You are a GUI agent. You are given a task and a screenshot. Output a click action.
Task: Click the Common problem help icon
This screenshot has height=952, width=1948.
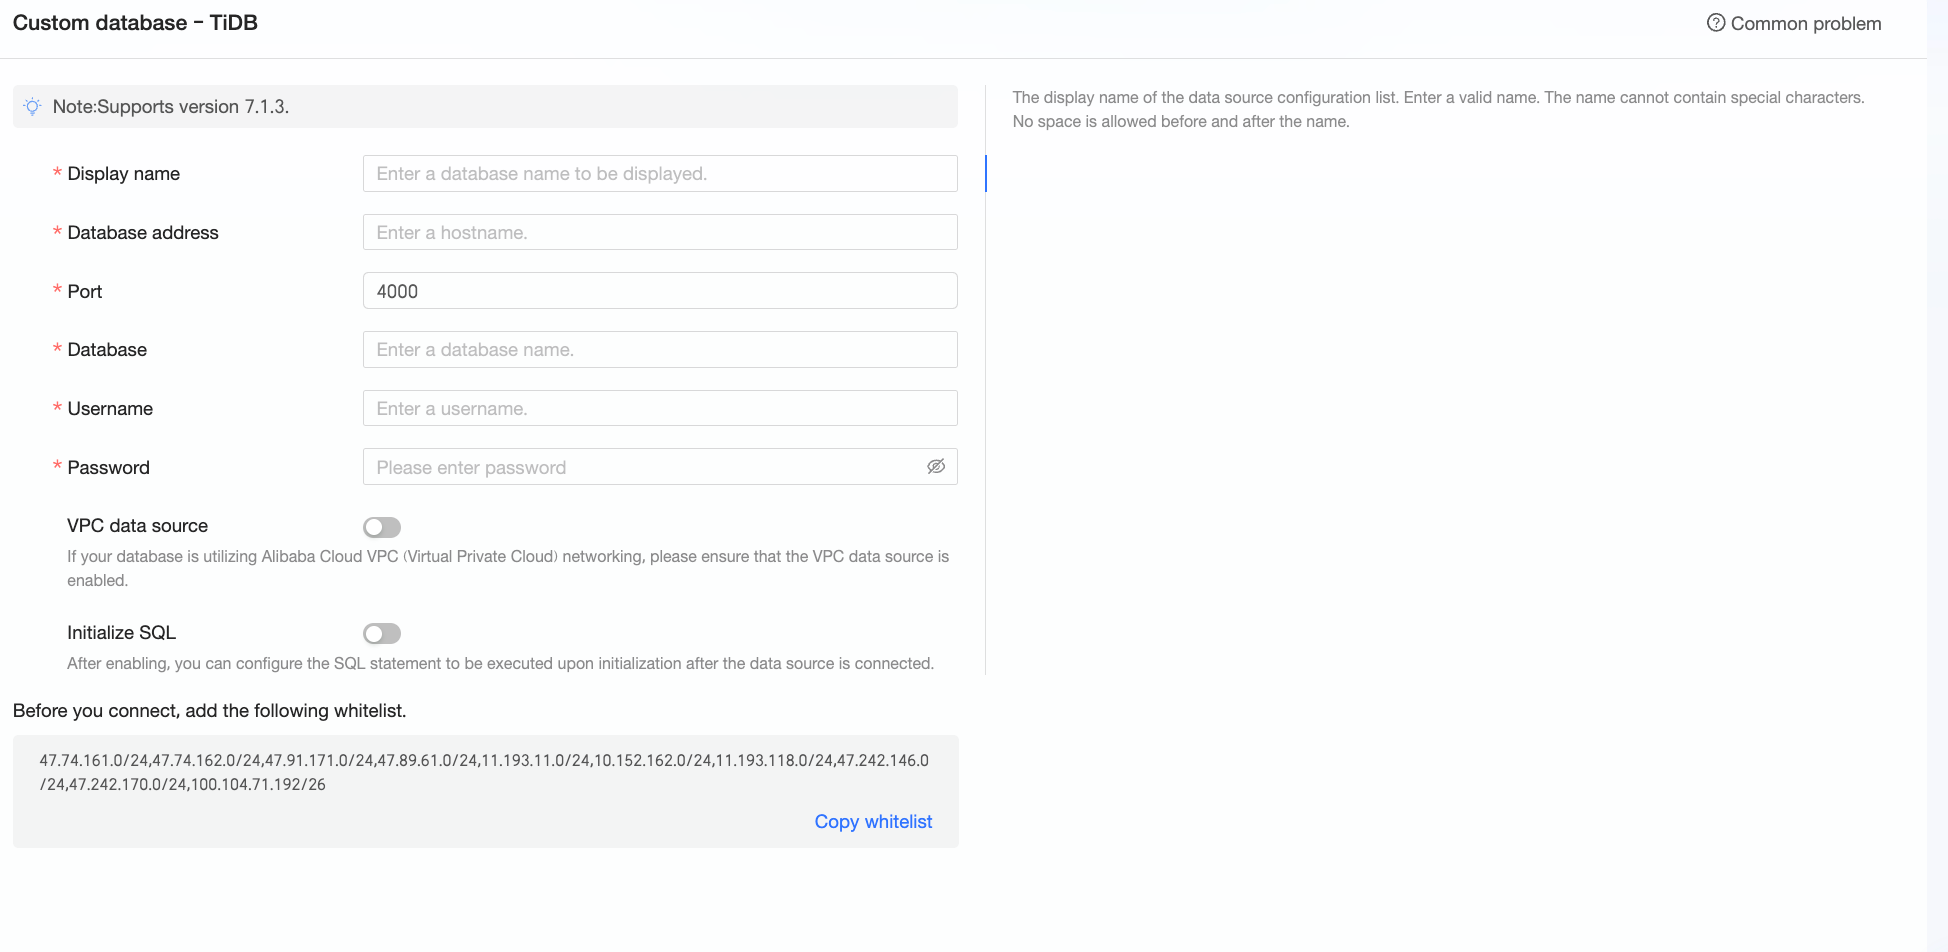(x=1716, y=23)
